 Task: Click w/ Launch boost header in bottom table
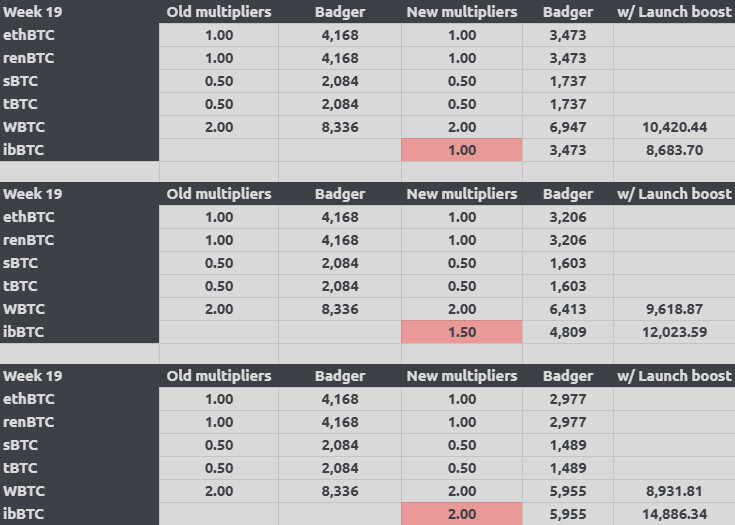point(674,376)
